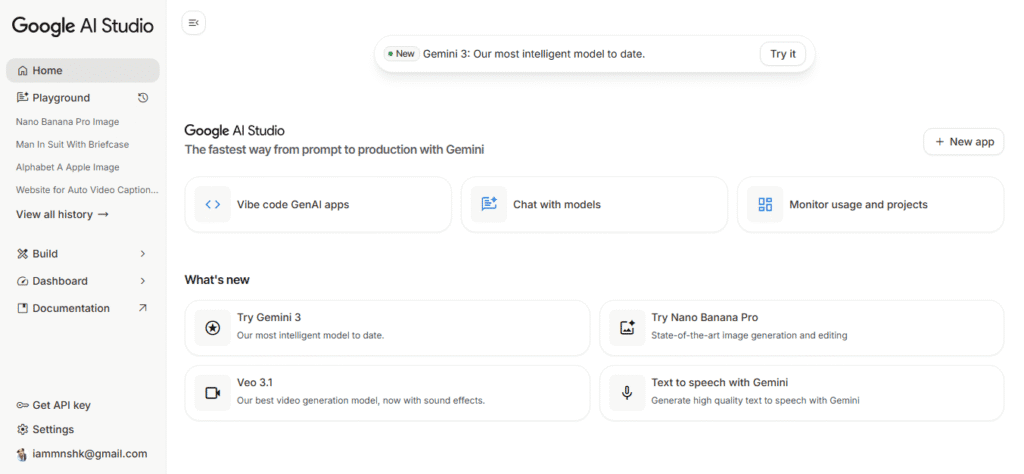Screen dimensions: 1024x474
Task: Click the Try Gemini 3 star icon
Action: click(x=212, y=327)
